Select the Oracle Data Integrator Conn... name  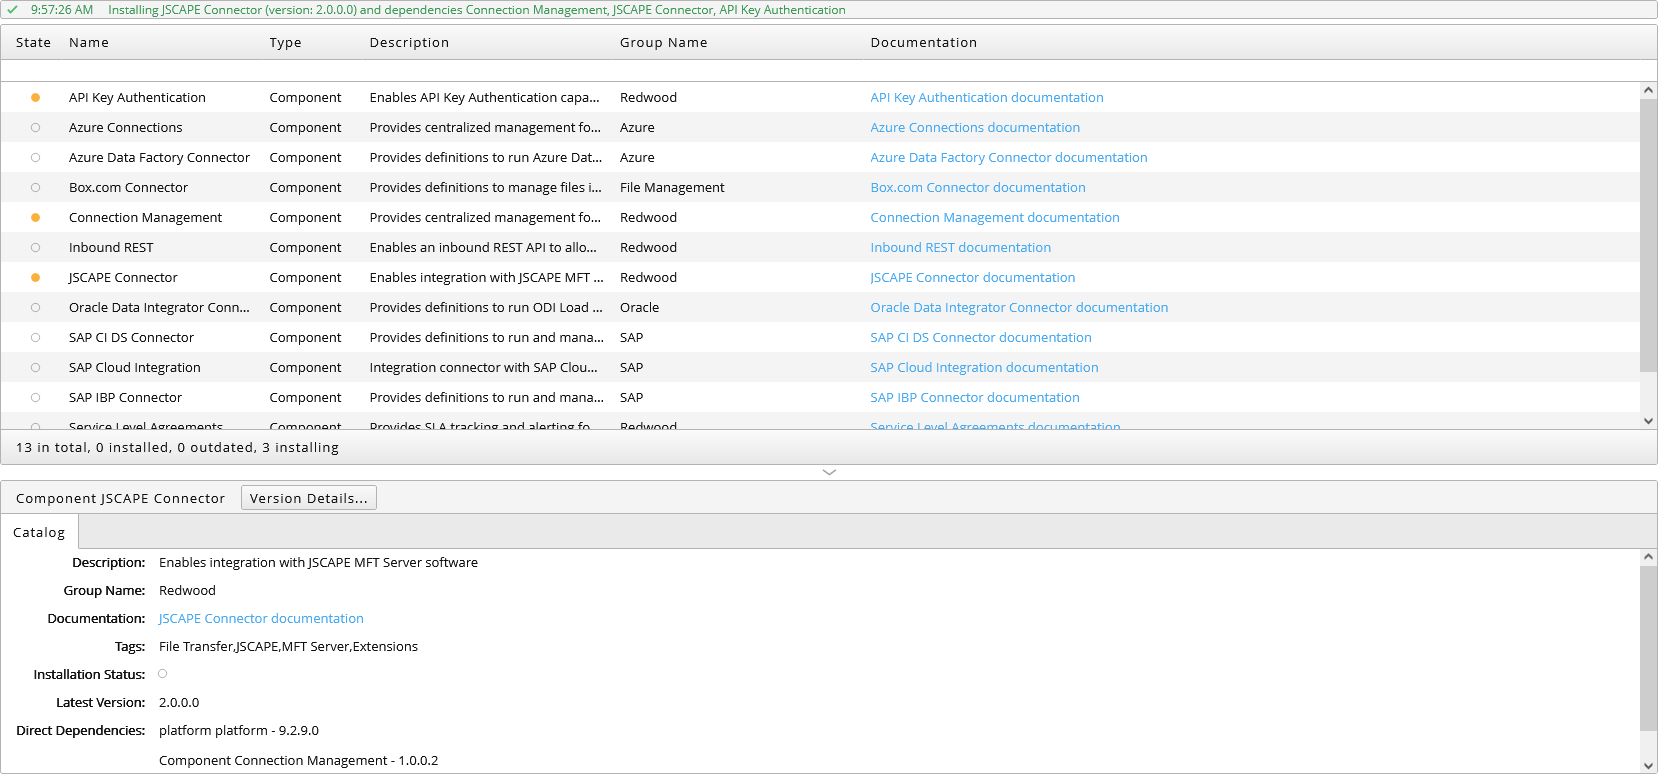(159, 308)
